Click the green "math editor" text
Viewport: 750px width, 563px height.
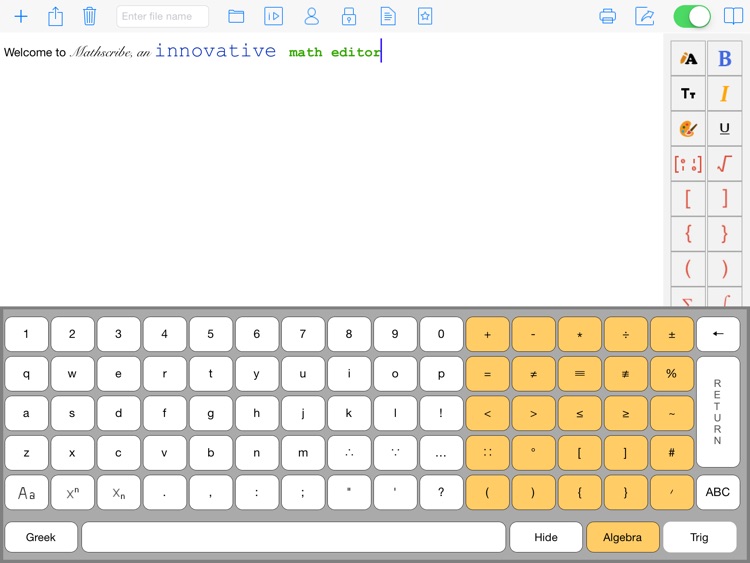coord(334,52)
